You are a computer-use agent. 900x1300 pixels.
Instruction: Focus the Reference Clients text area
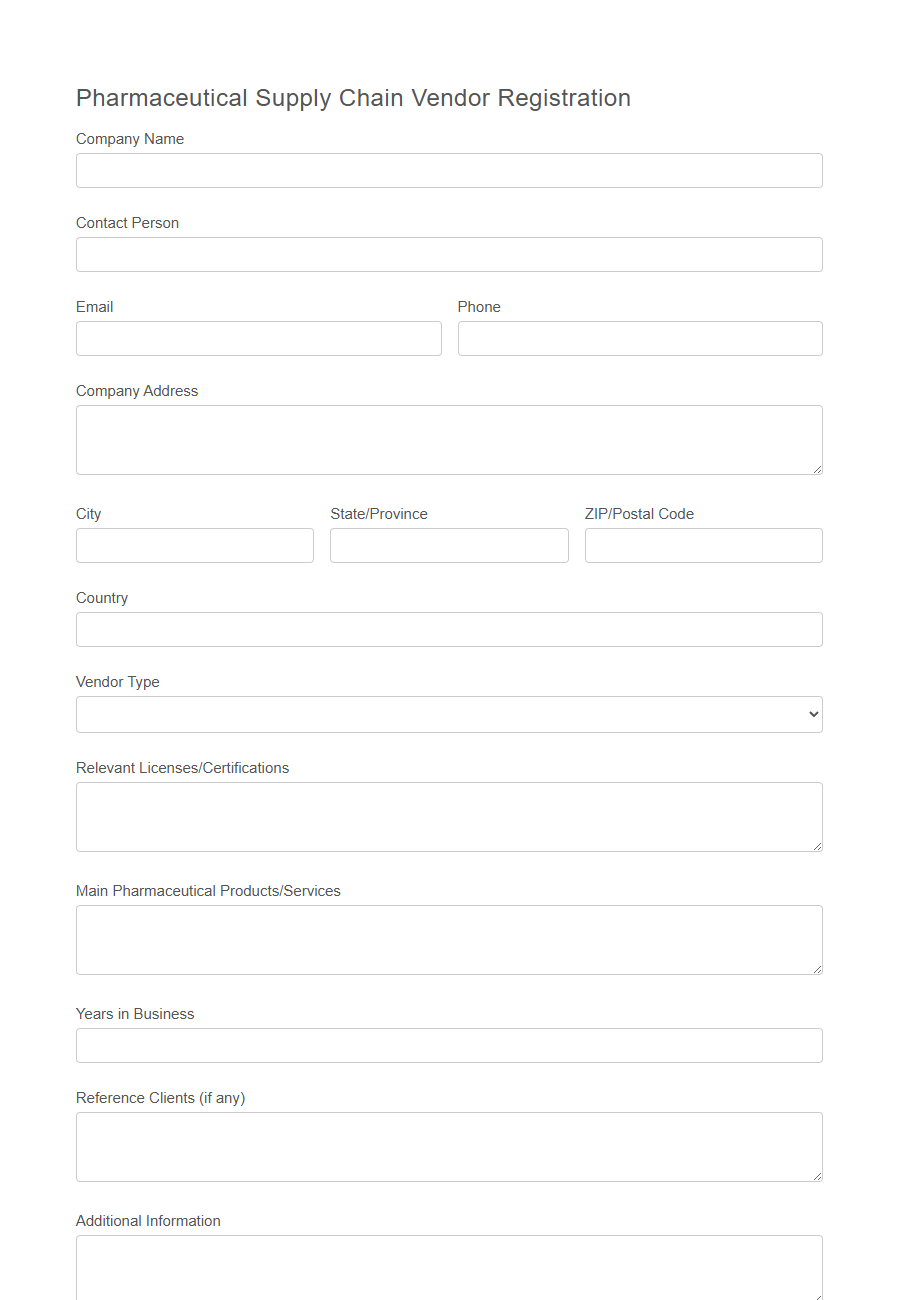click(x=448, y=1145)
